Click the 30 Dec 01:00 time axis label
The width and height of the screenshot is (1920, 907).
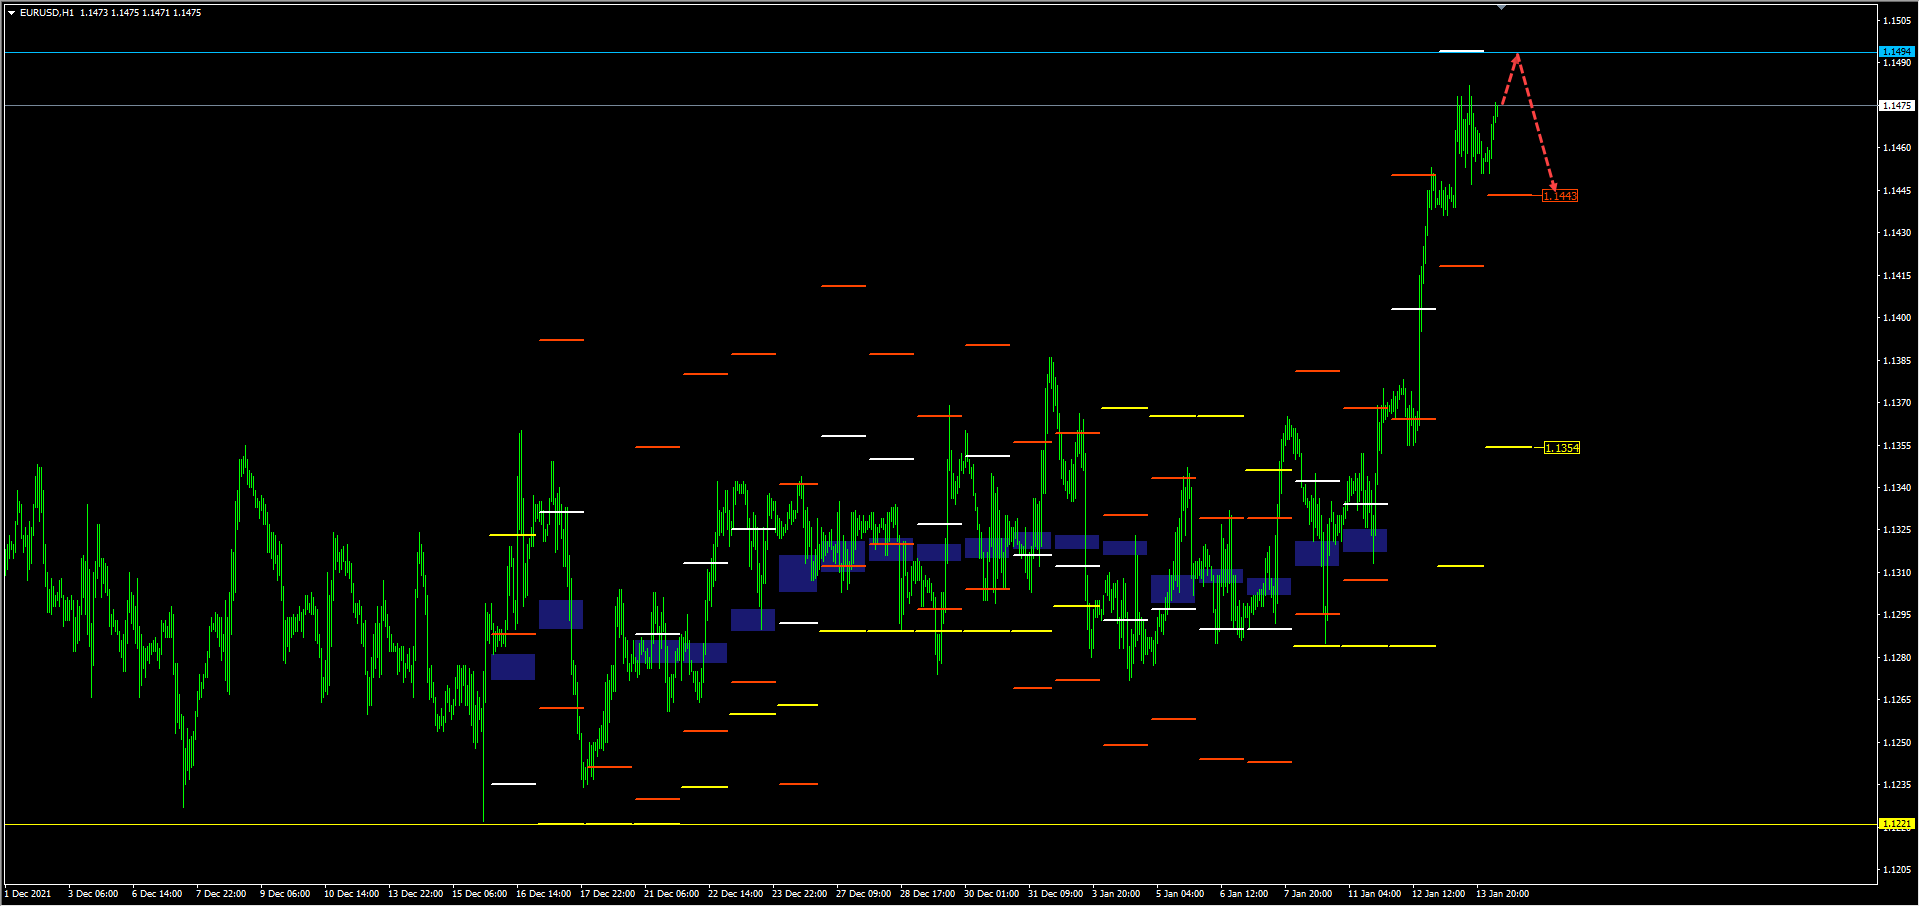tap(991, 894)
